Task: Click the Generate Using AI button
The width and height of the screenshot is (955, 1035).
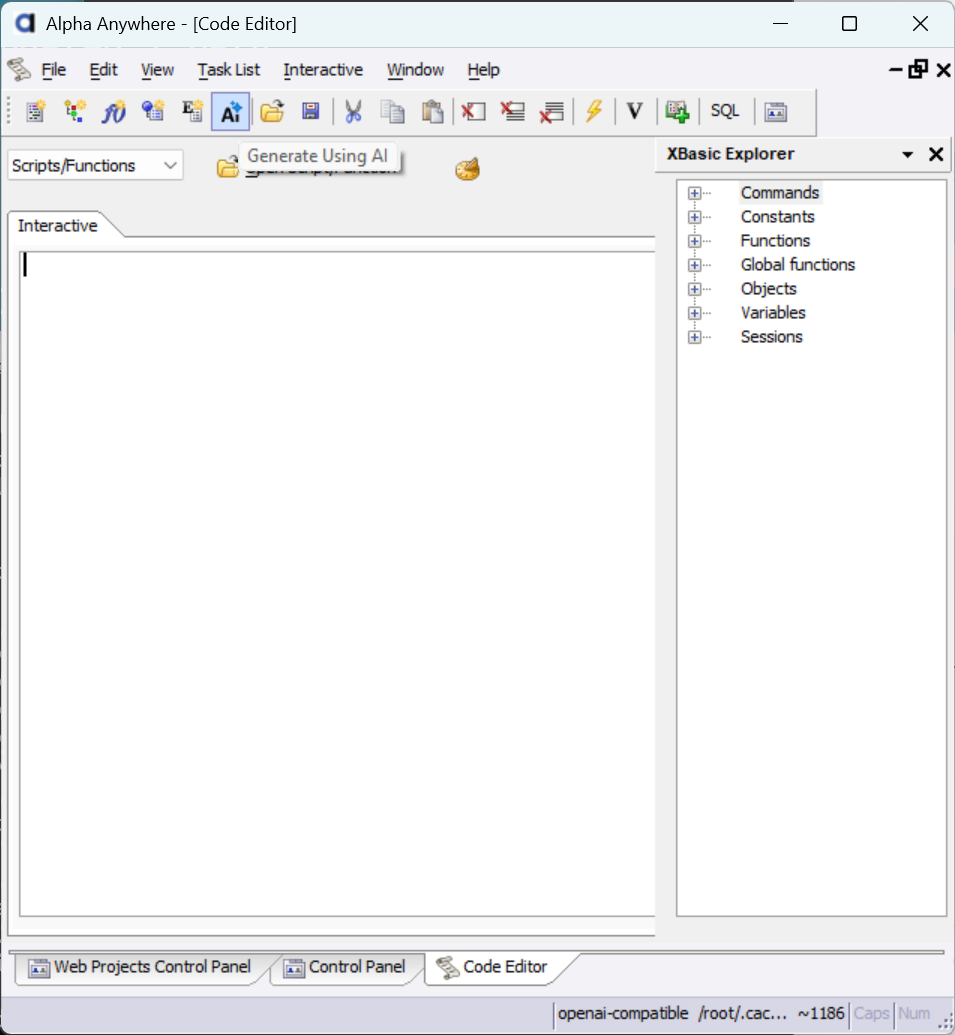Action: 230,112
